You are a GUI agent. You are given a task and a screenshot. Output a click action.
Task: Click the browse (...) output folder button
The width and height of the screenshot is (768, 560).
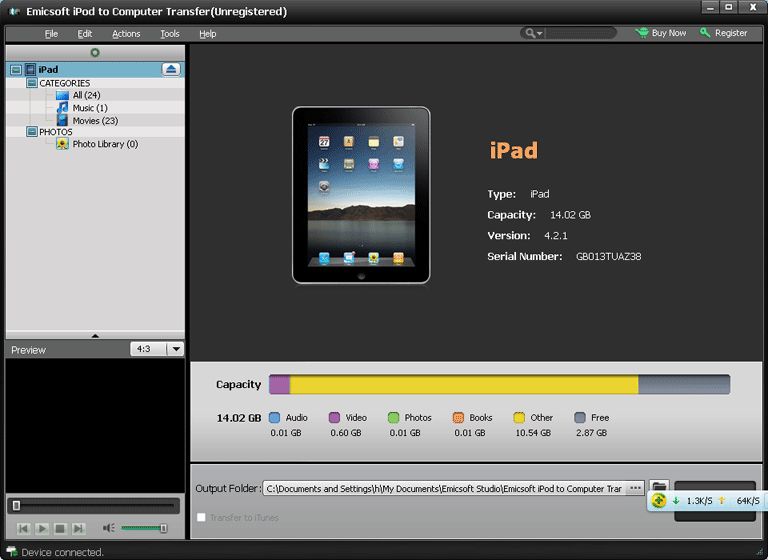pyautogui.click(x=635, y=488)
